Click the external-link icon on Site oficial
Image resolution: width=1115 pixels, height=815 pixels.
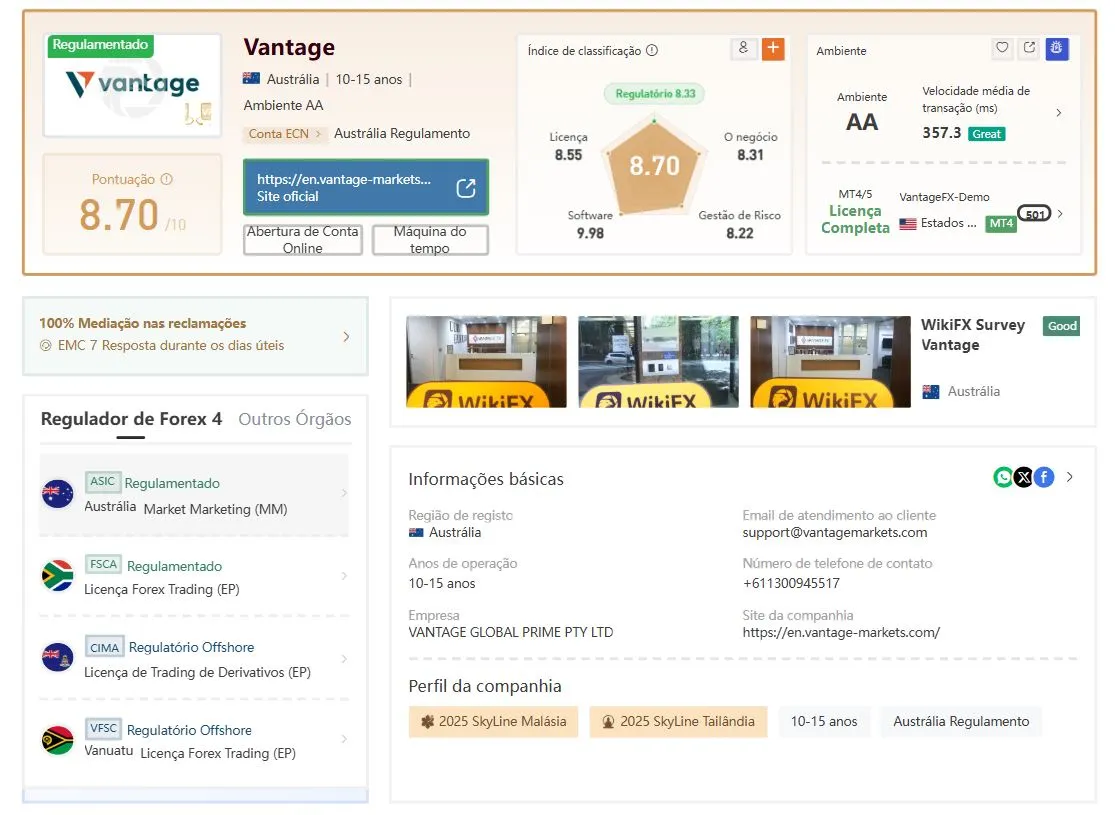[x=466, y=188]
